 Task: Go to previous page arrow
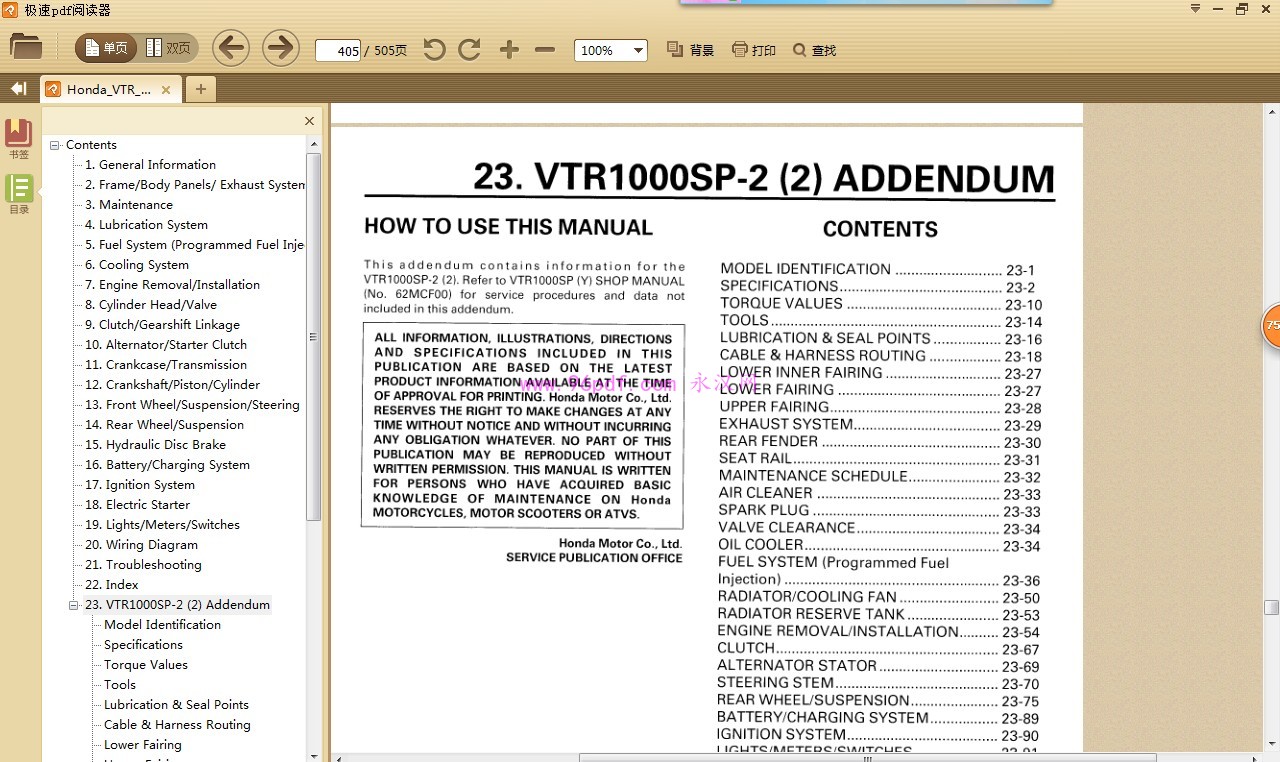231,48
